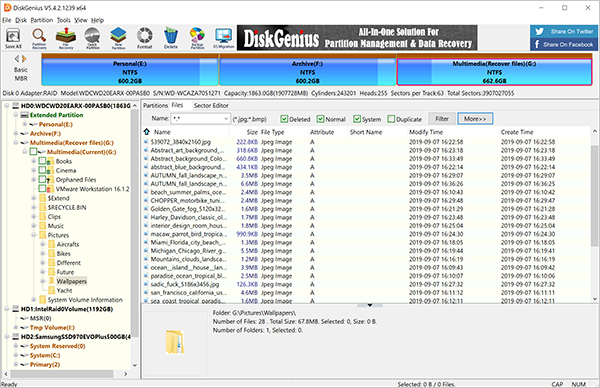Check the VMware Workstation 16.1.2 checkbox
This screenshot has width=600, height=388.
point(42,189)
